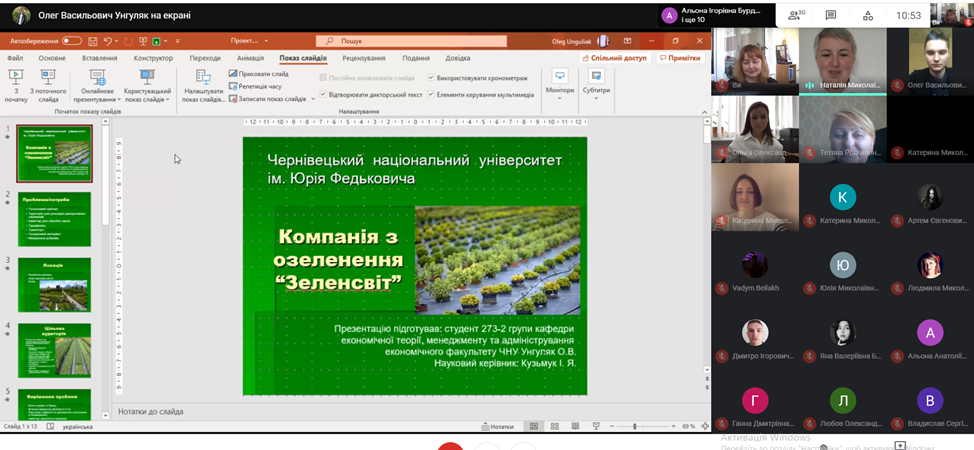Screen dimensions: 974x450
Task: Switch to the Design tab
Action: (x=153, y=58)
